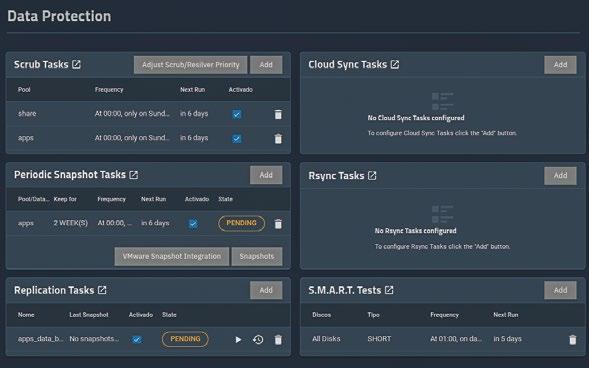Click apps scrub frequency text

pos(132,138)
